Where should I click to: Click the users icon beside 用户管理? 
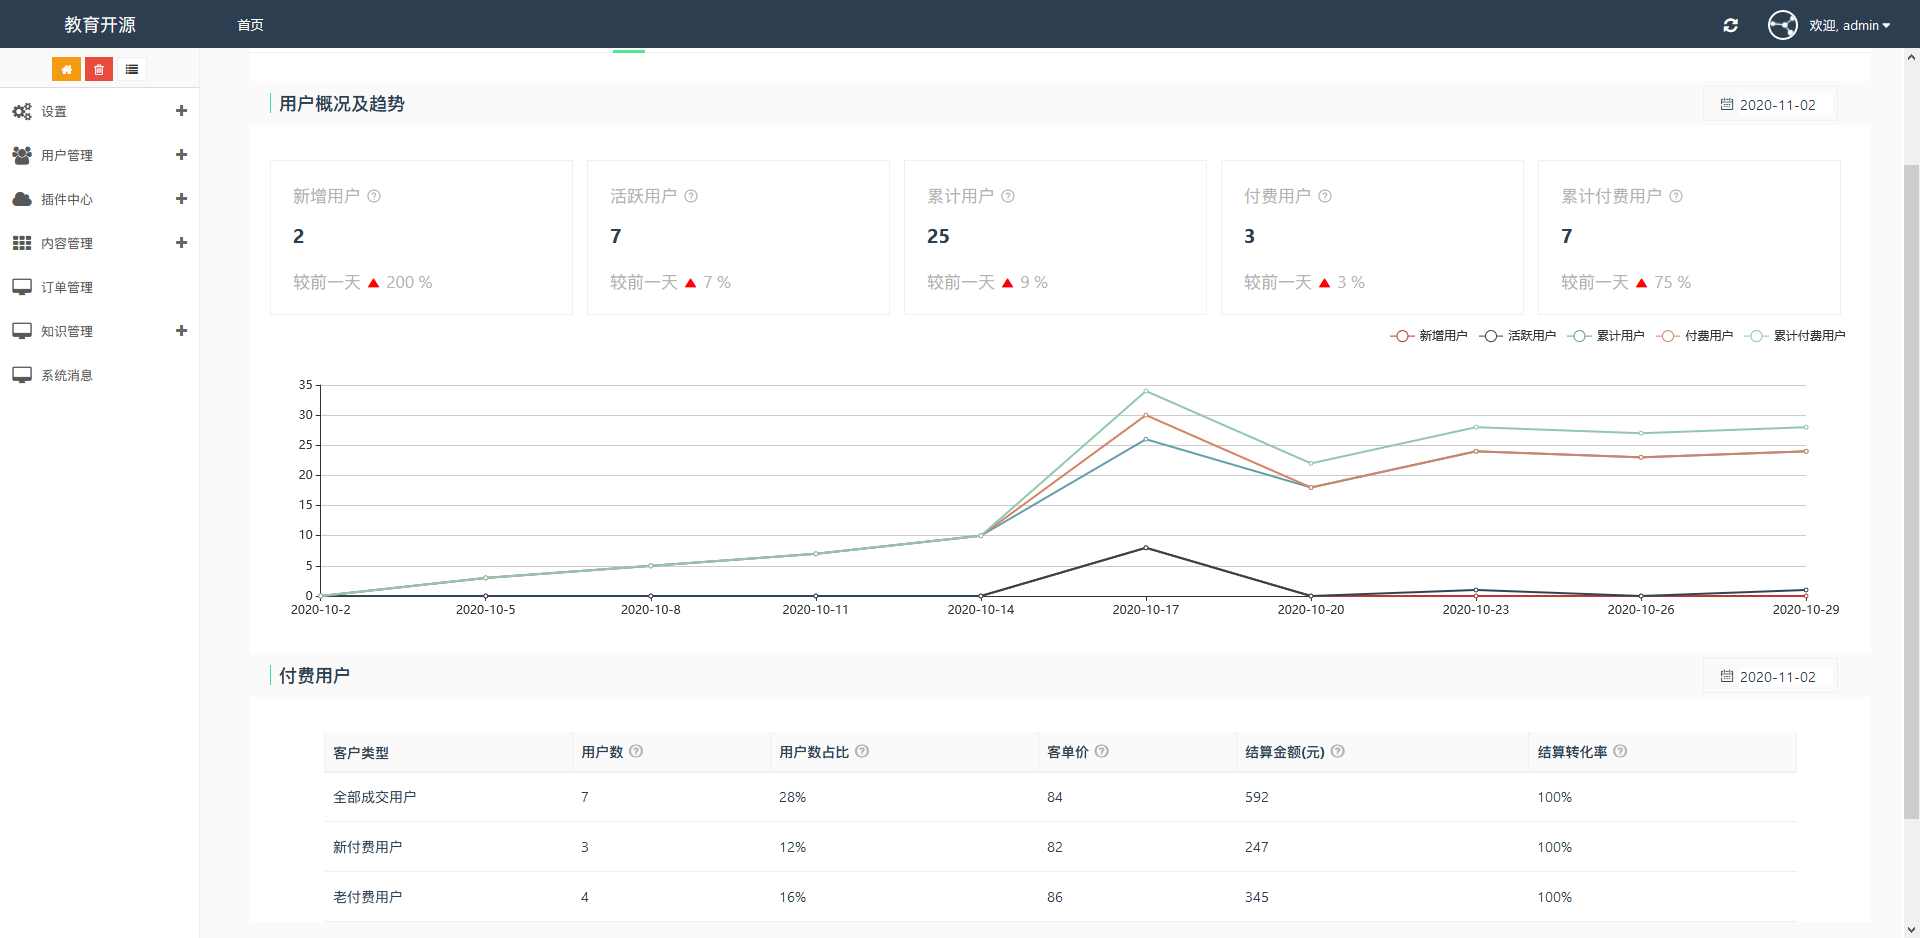click(x=22, y=155)
